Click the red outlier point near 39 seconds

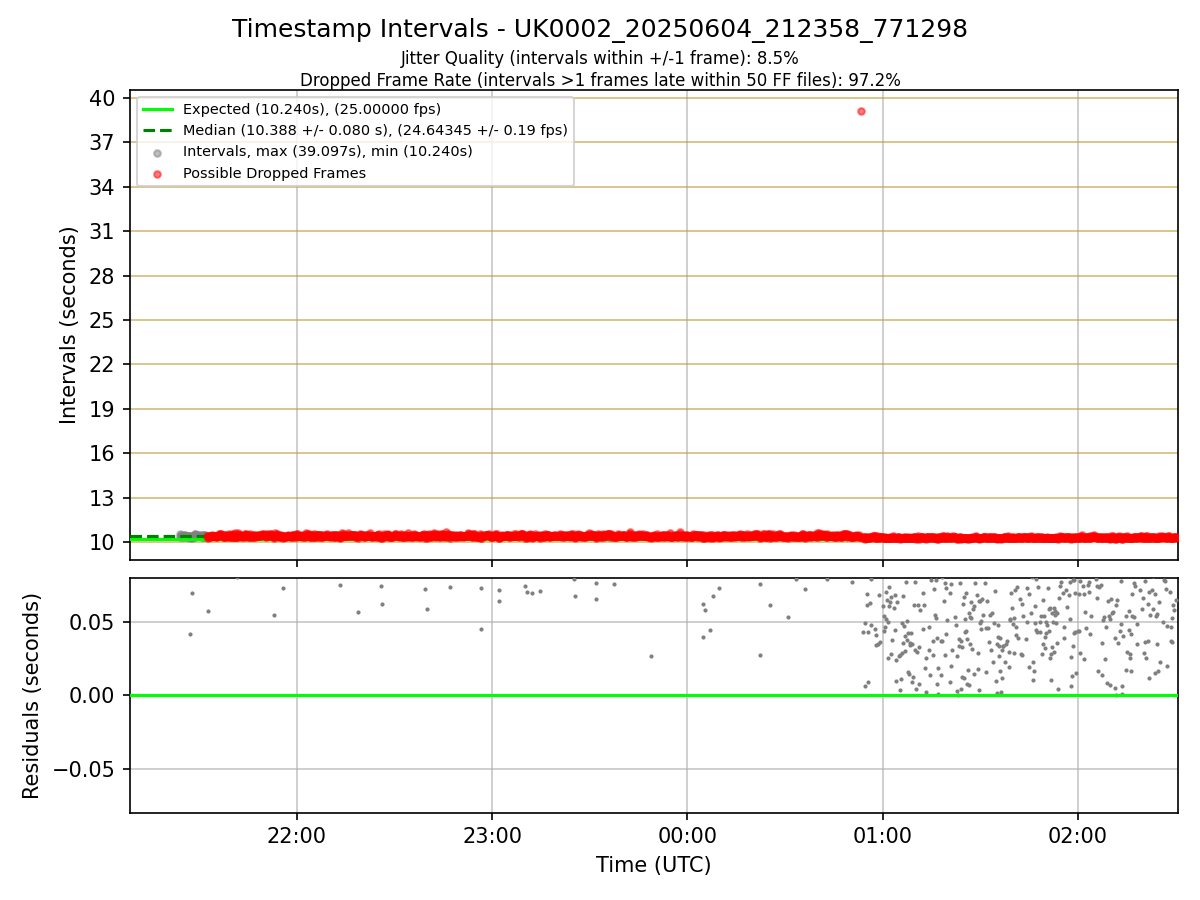[x=861, y=111]
